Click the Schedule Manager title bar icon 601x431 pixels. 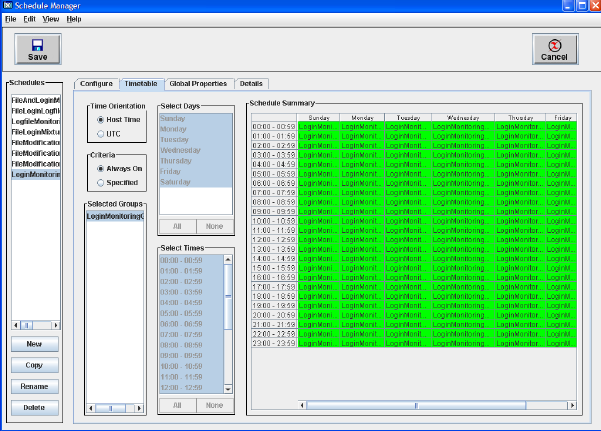(7, 6)
